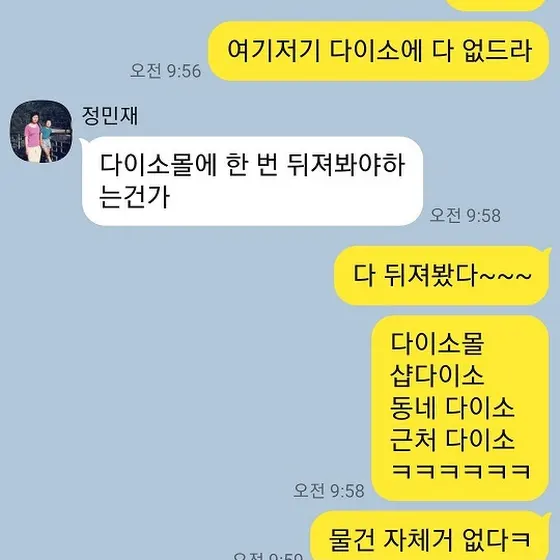
Task: Click the word 없드라 in yellow message
Action: tap(497, 50)
